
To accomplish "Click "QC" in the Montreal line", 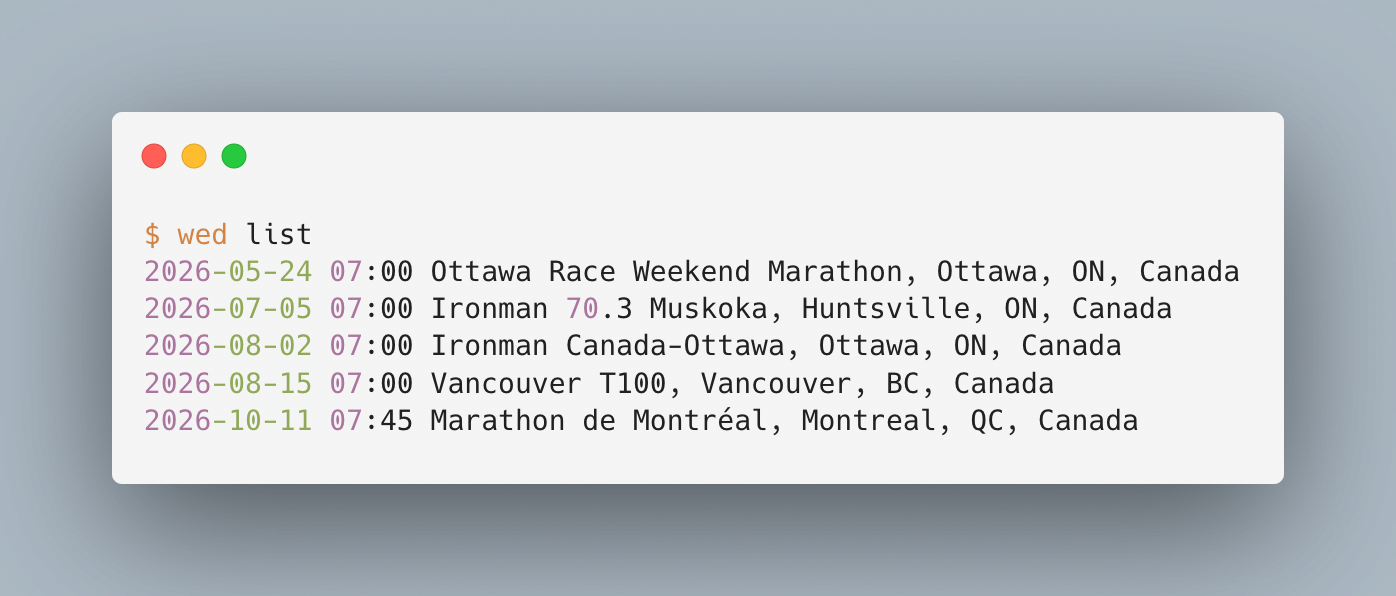I will pyautogui.click(x=987, y=420).
